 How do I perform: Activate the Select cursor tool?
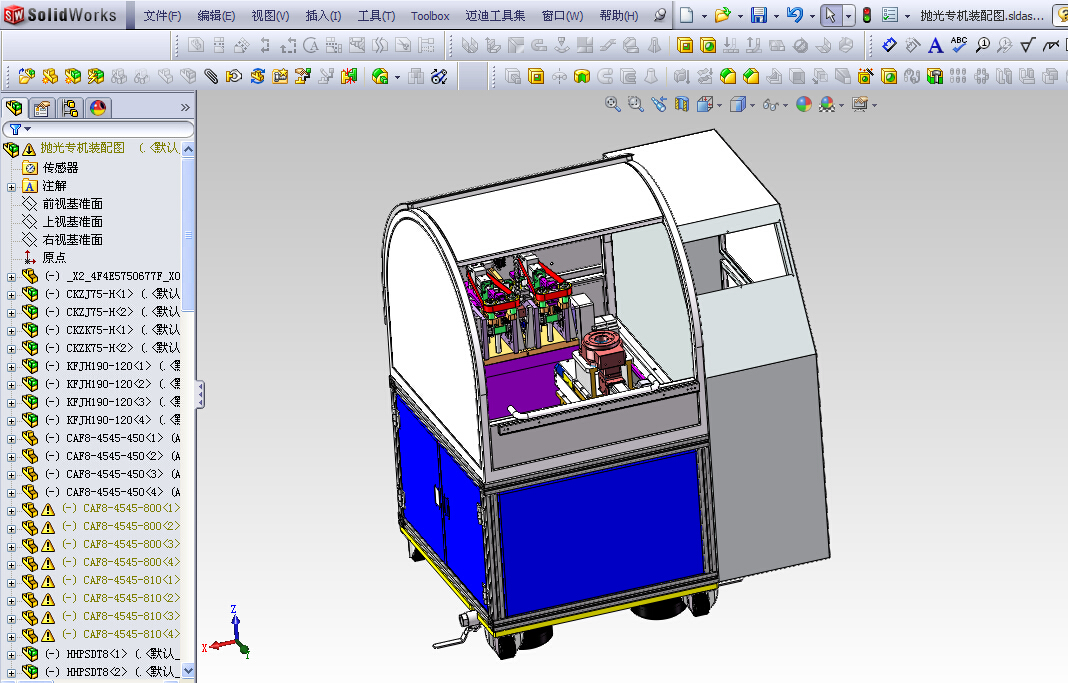point(830,15)
